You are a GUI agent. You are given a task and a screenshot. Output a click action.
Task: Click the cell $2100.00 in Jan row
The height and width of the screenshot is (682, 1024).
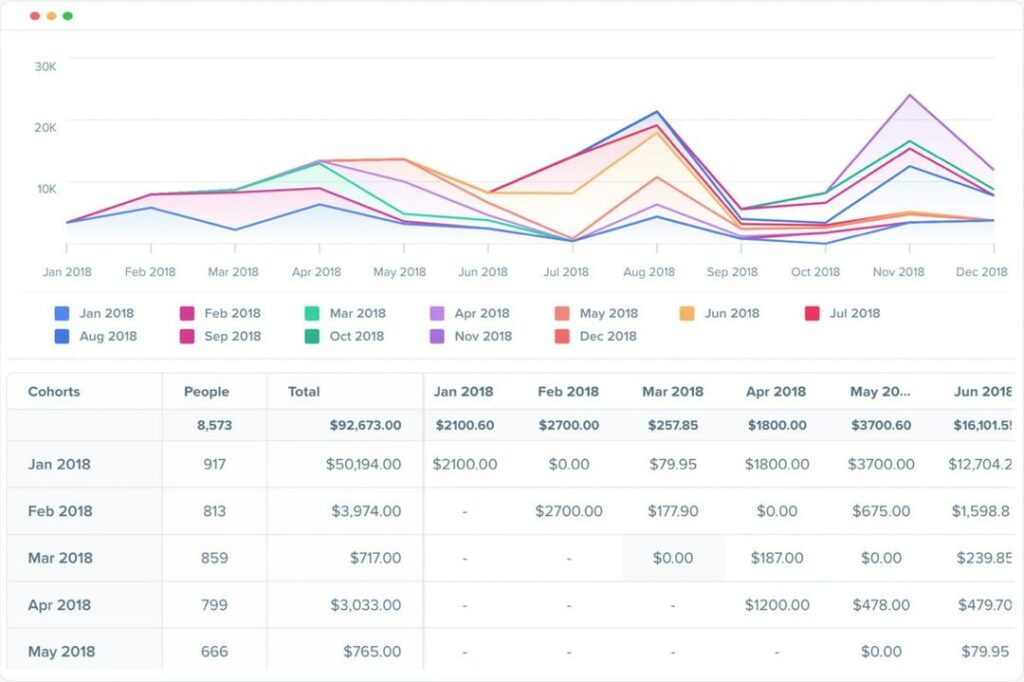point(465,464)
